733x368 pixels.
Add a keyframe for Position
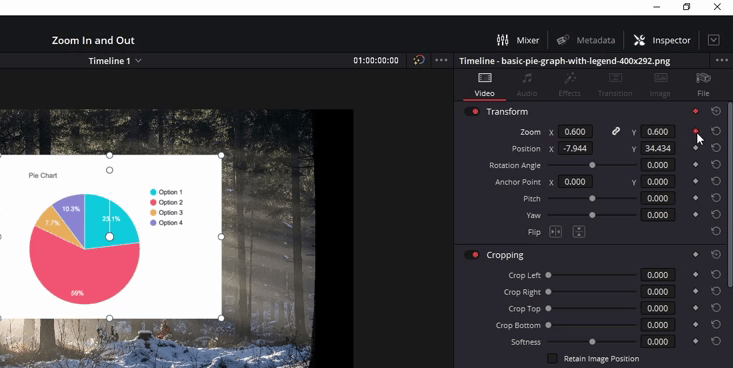point(696,148)
